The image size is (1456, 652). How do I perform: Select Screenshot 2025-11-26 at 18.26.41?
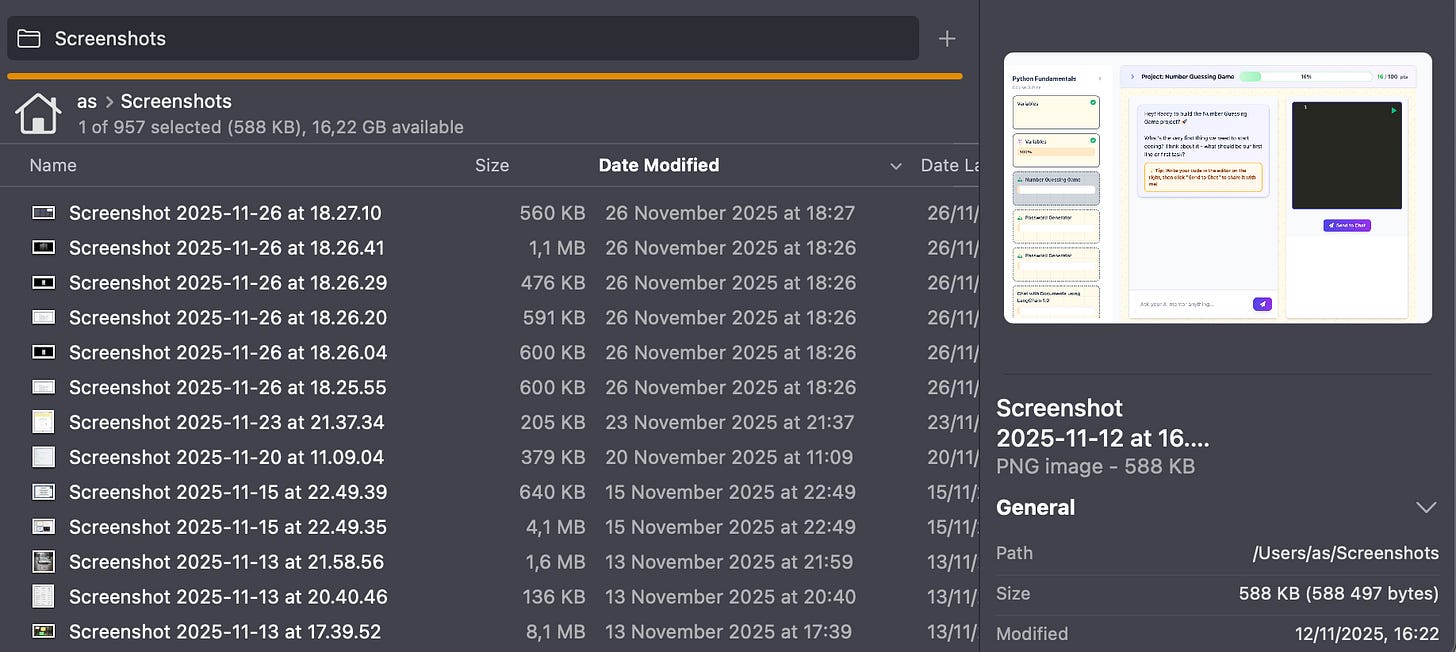(227, 248)
